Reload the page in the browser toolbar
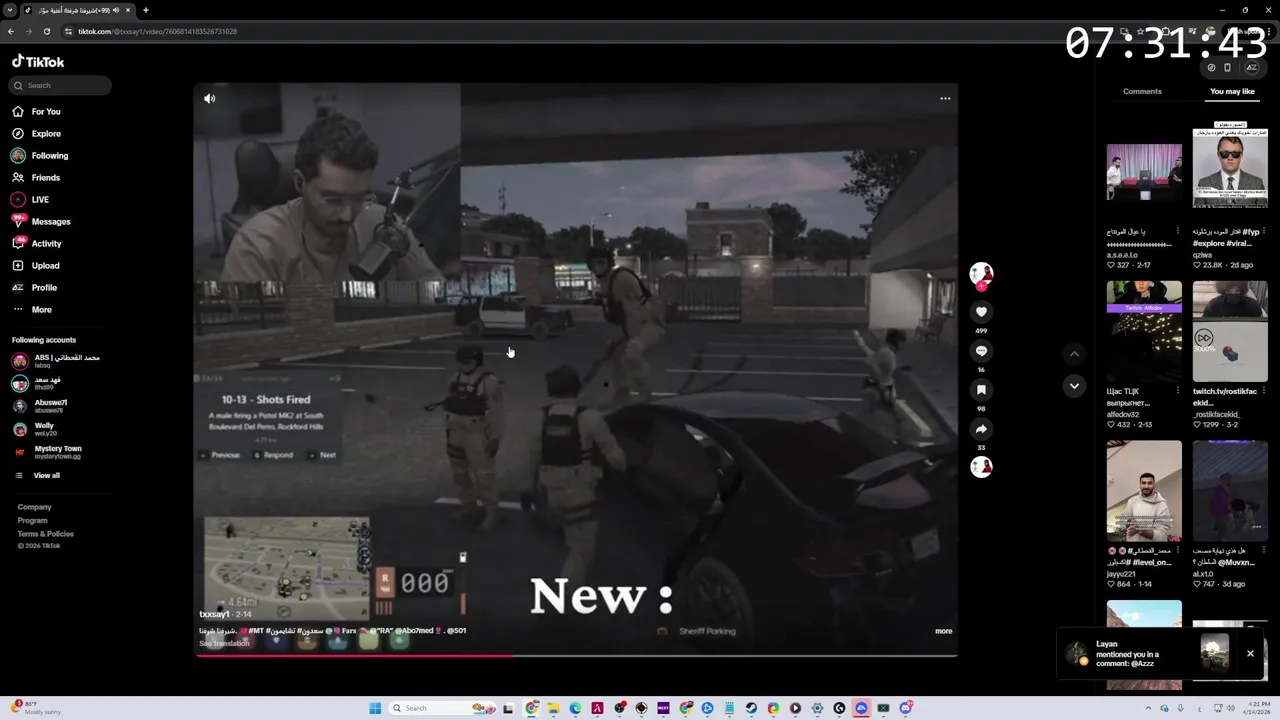This screenshot has width=1280, height=720. point(46,31)
